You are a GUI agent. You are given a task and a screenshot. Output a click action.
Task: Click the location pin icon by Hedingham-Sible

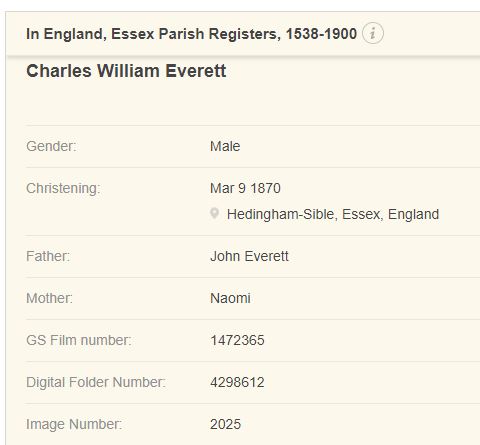click(215, 213)
